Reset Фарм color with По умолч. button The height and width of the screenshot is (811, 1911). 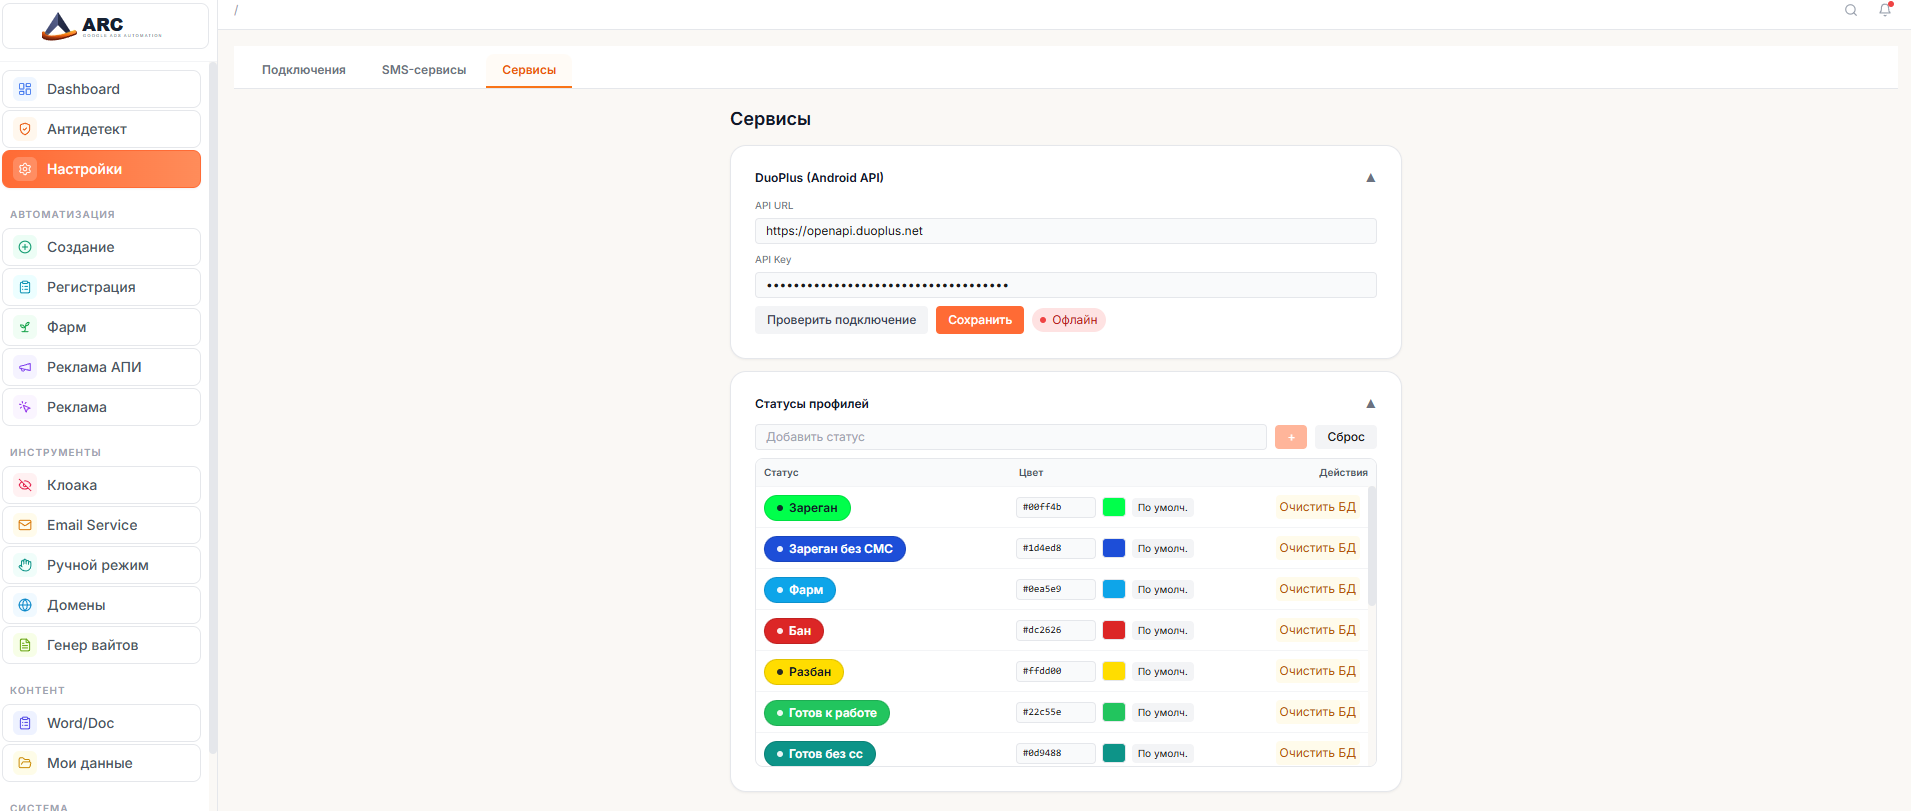[x=1162, y=590]
